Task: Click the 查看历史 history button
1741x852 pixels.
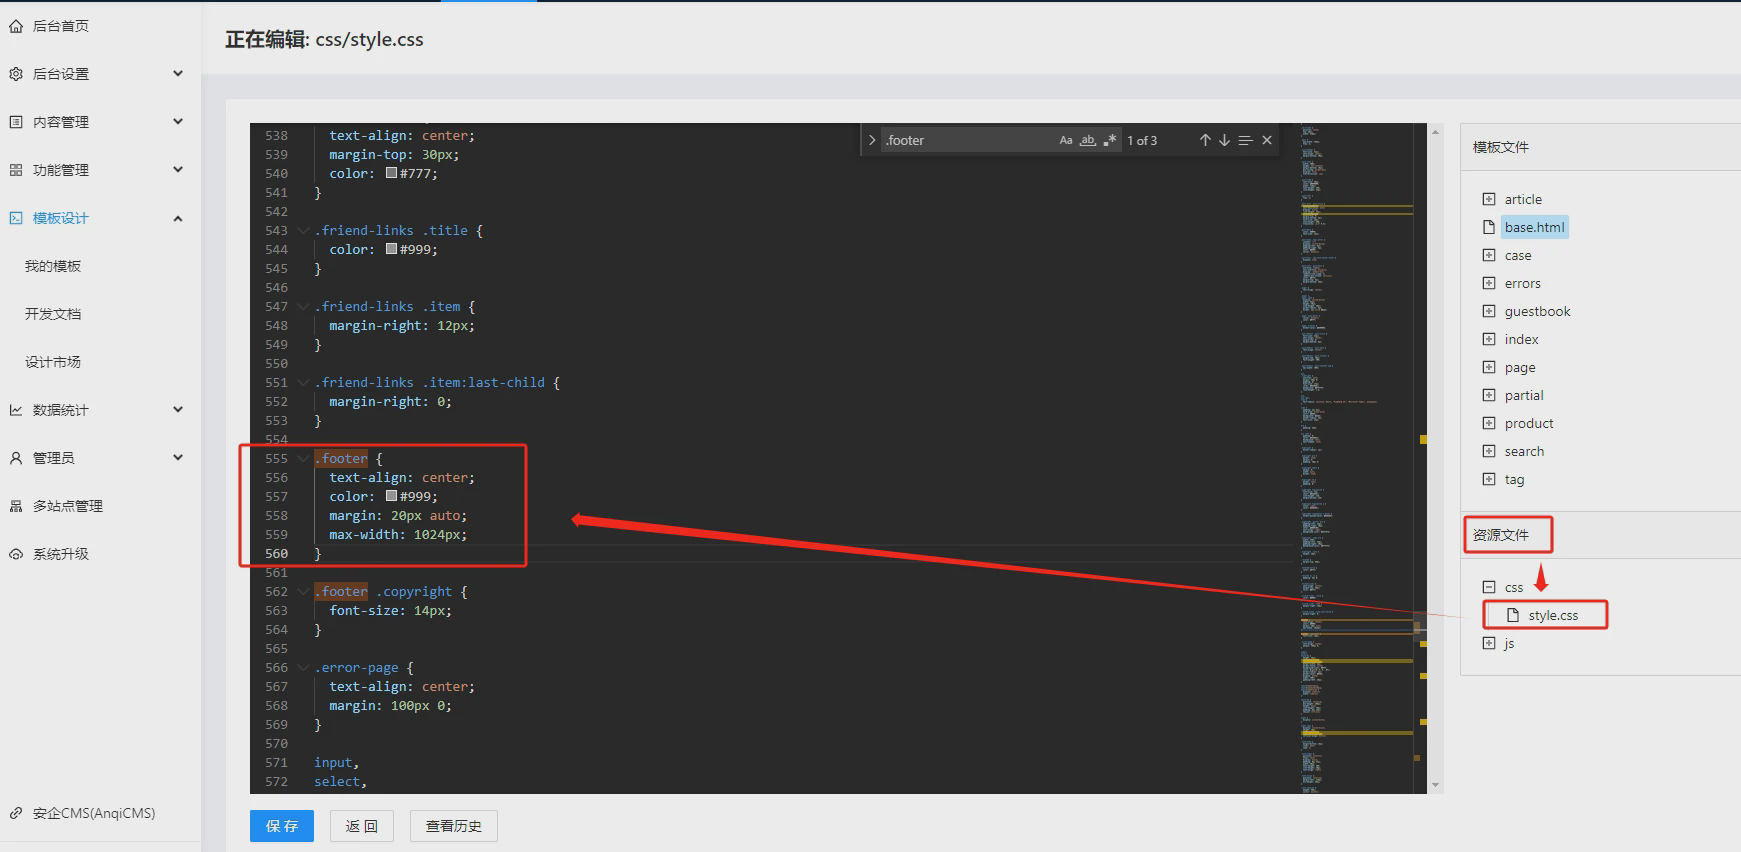Action: [x=454, y=826]
